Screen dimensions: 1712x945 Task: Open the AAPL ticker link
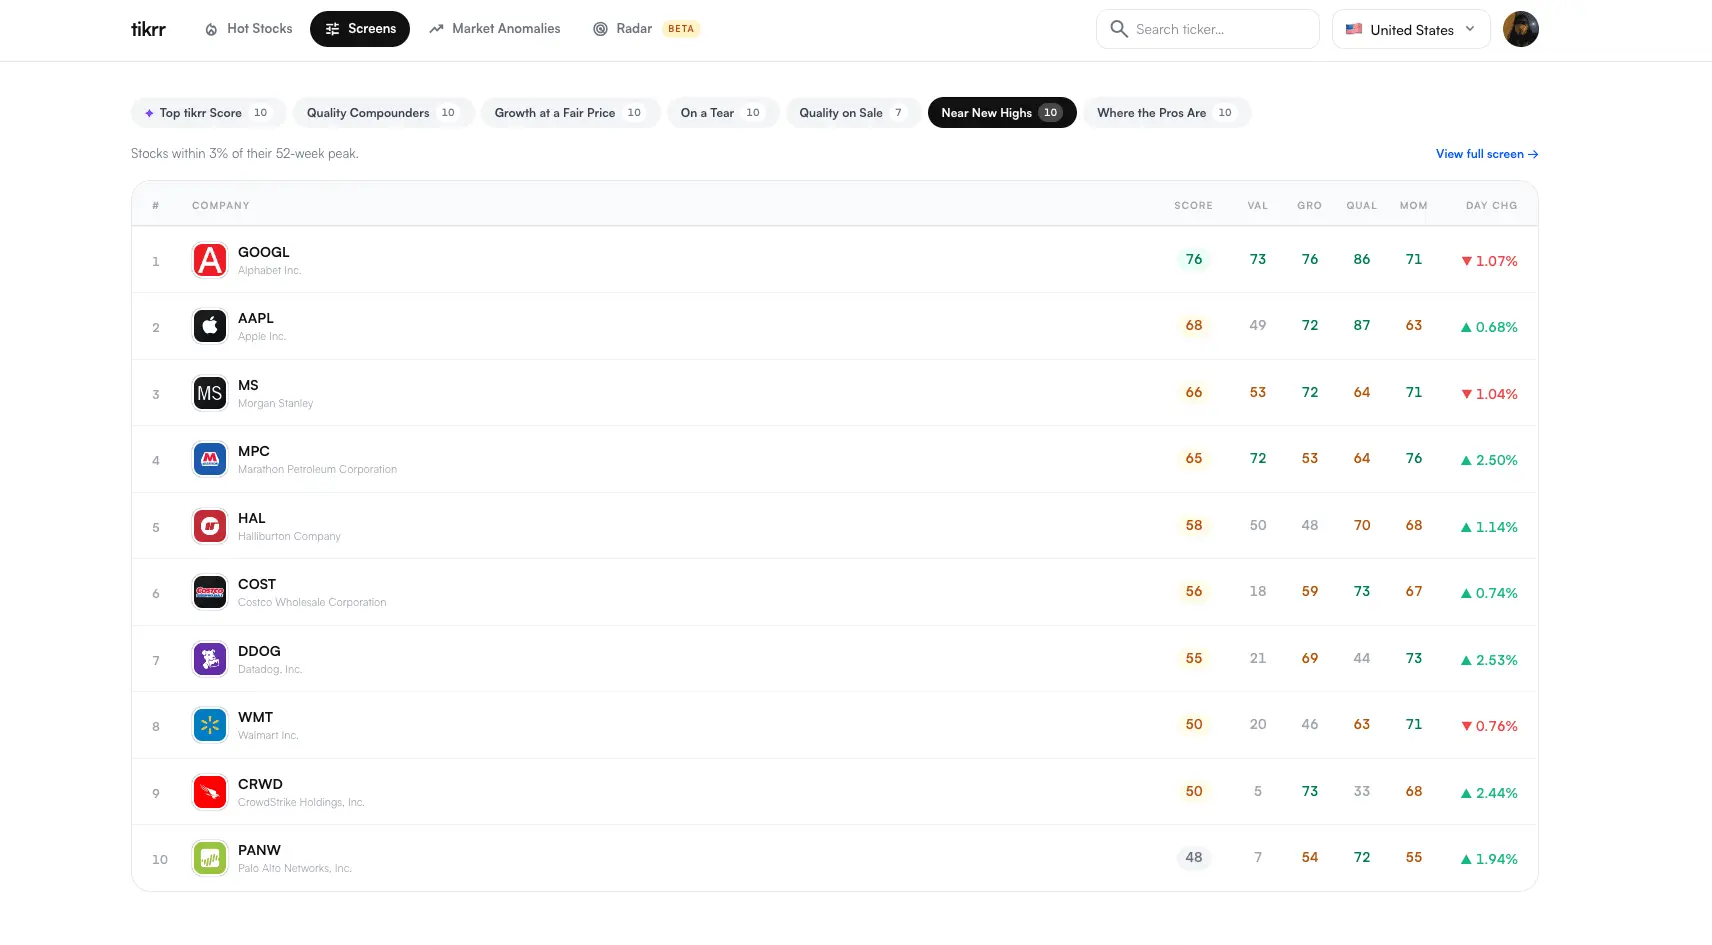256,318
